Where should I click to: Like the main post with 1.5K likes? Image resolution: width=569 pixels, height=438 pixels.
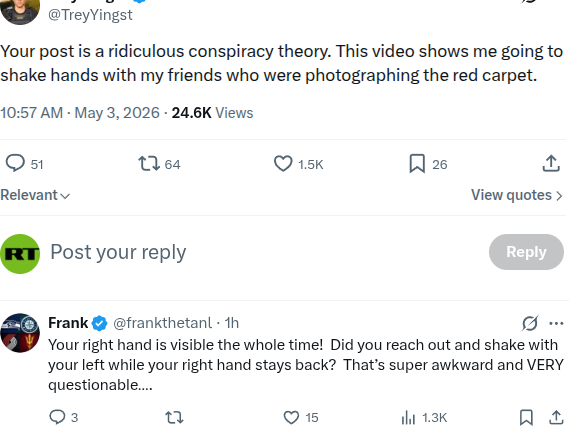click(298, 164)
